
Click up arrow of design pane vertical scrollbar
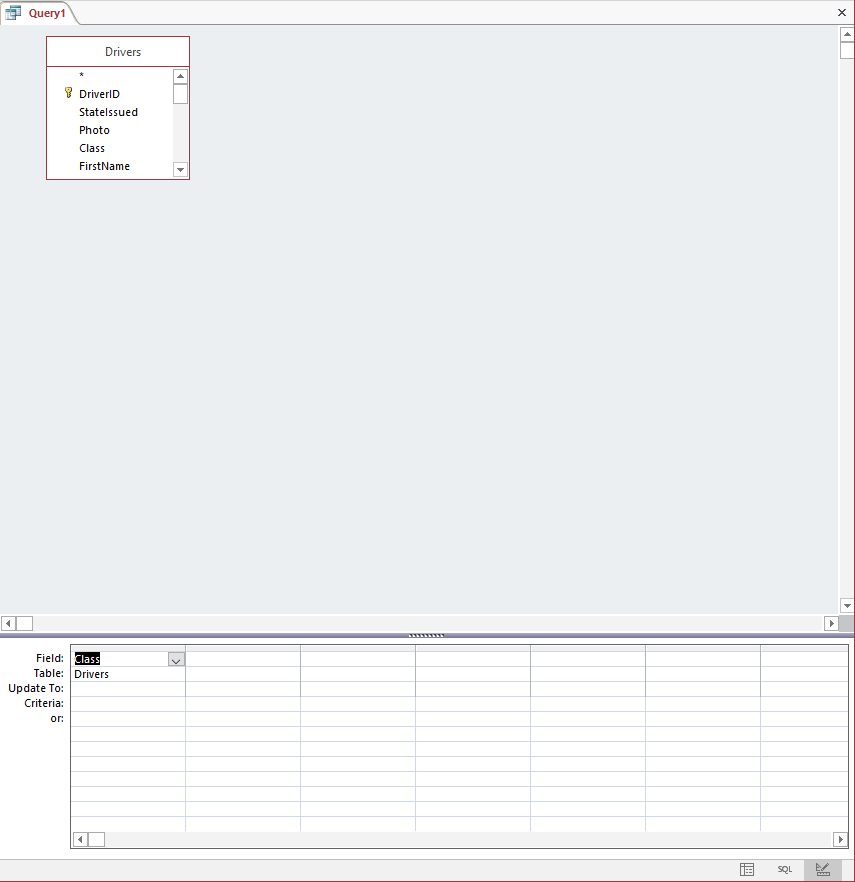(x=847, y=34)
